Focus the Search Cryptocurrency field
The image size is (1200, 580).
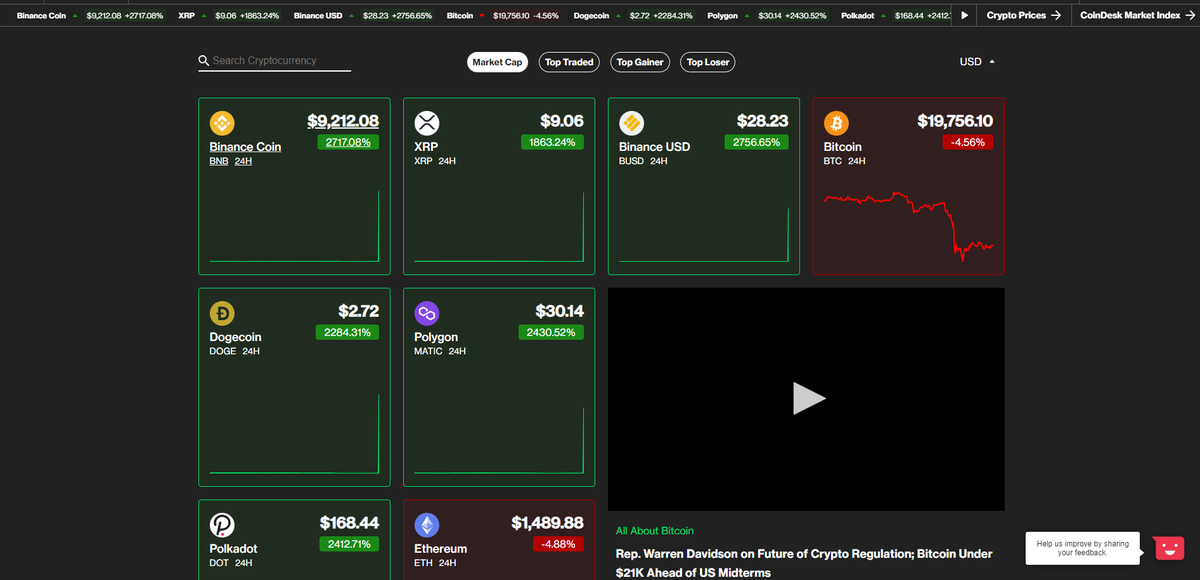click(275, 61)
